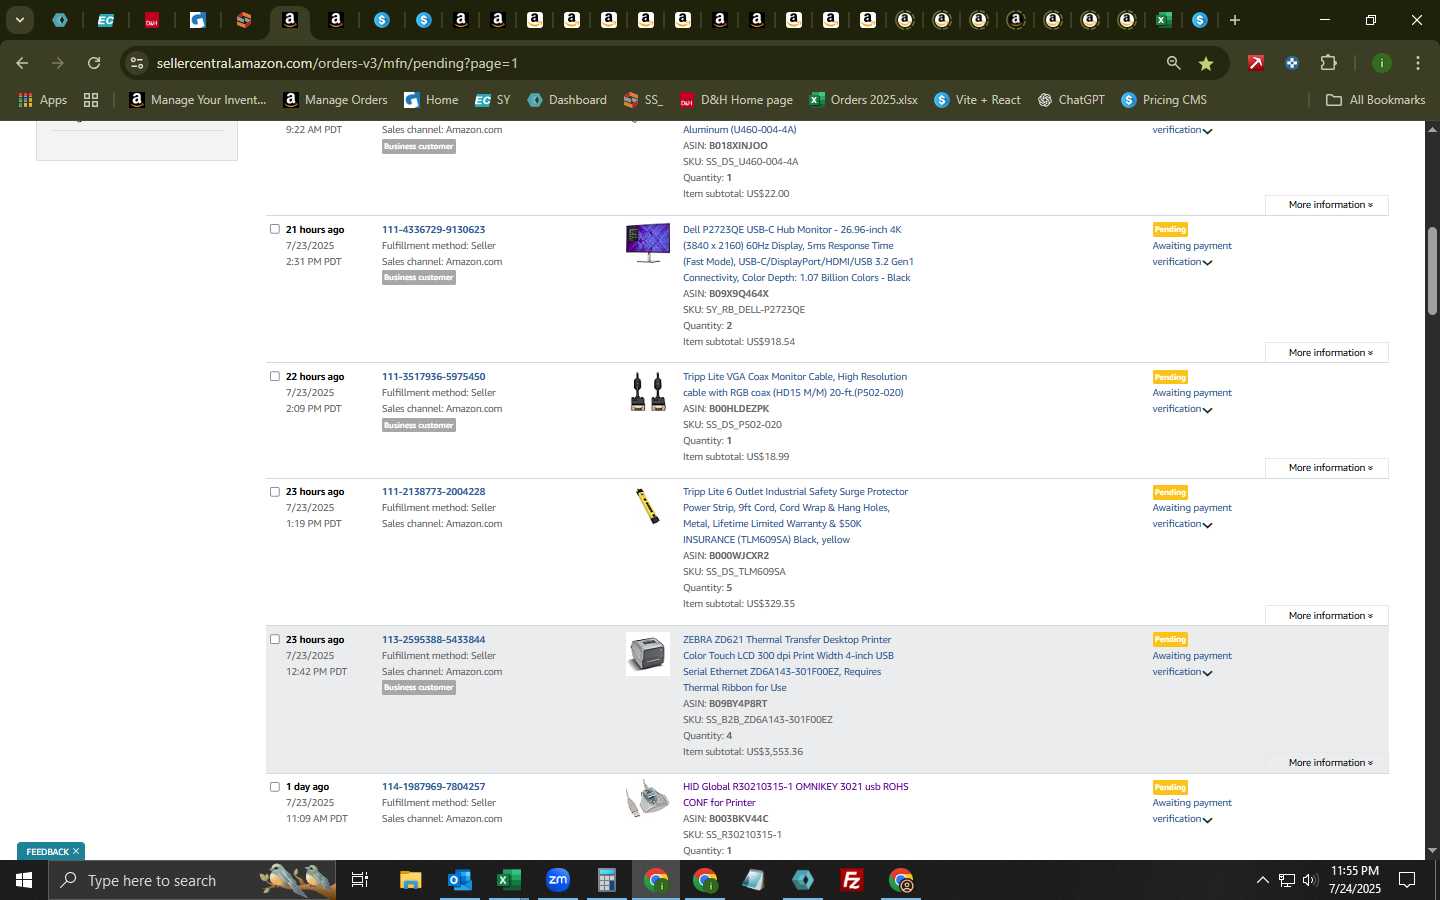This screenshot has height=900, width=1440.
Task: Open the Orders 2025.xlsx bookmark
Action: (x=863, y=100)
